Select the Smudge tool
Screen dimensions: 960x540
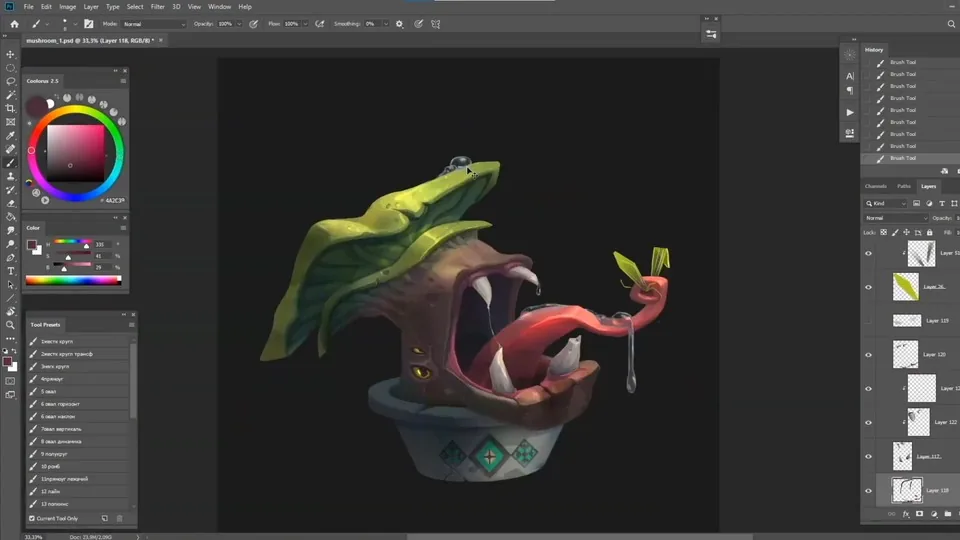(10, 230)
